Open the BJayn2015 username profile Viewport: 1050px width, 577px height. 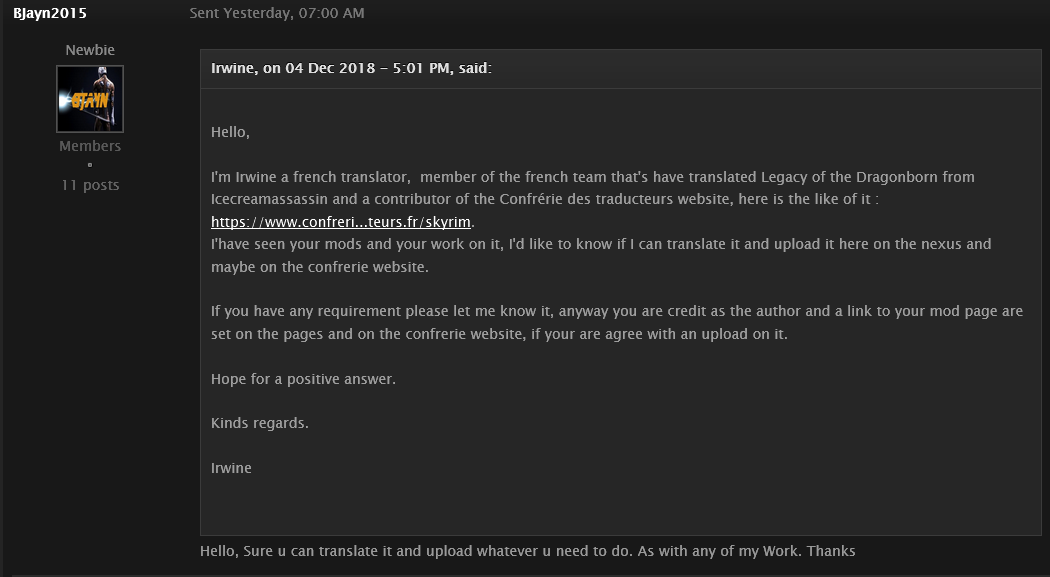click(x=50, y=13)
